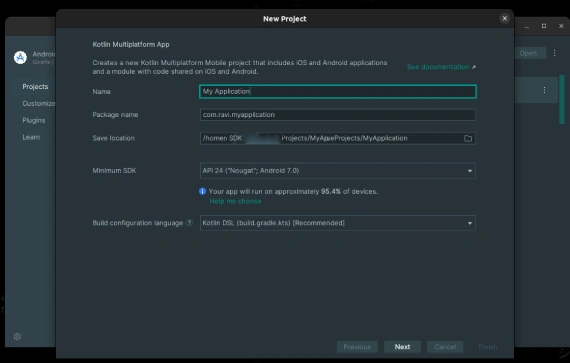Click the Android Studio logo icon
This screenshot has height=363, width=570.
click(x=20, y=57)
